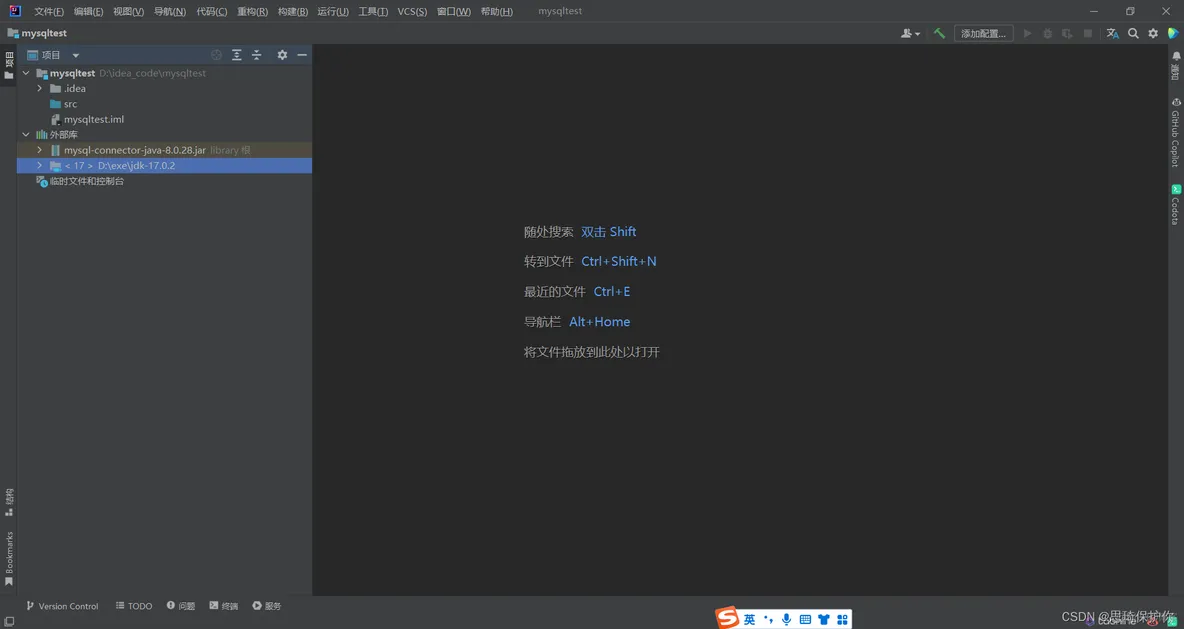Image resolution: width=1184 pixels, height=629 pixels.
Task: Expand mysql-connector-java-8.0.28.jar library
Action: point(39,150)
